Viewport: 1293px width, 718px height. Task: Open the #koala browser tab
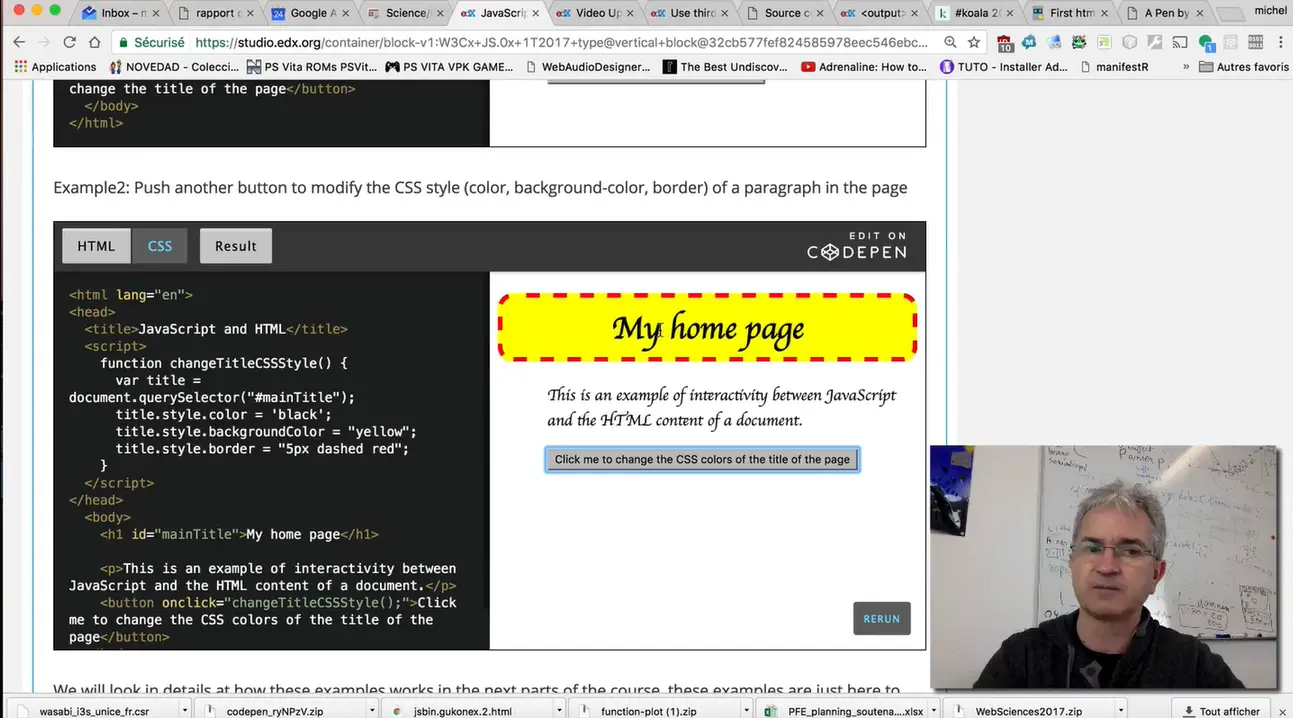[x=974, y=13]
